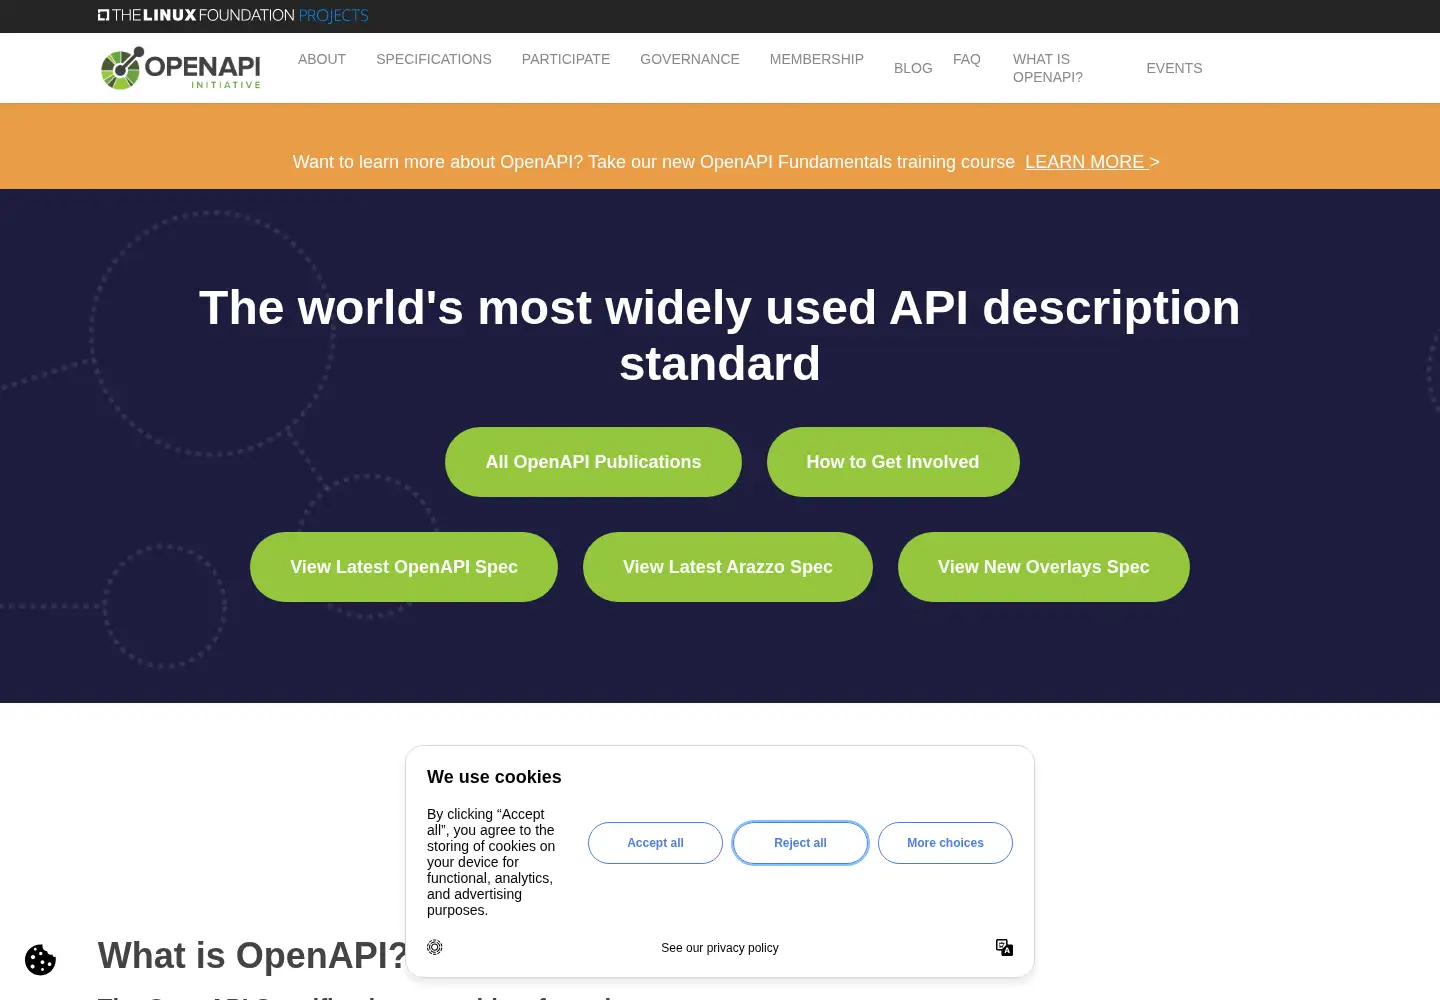1440x1000 pixels.
Task: Open the SPECIFICATIONS menu
Action: 434,59
